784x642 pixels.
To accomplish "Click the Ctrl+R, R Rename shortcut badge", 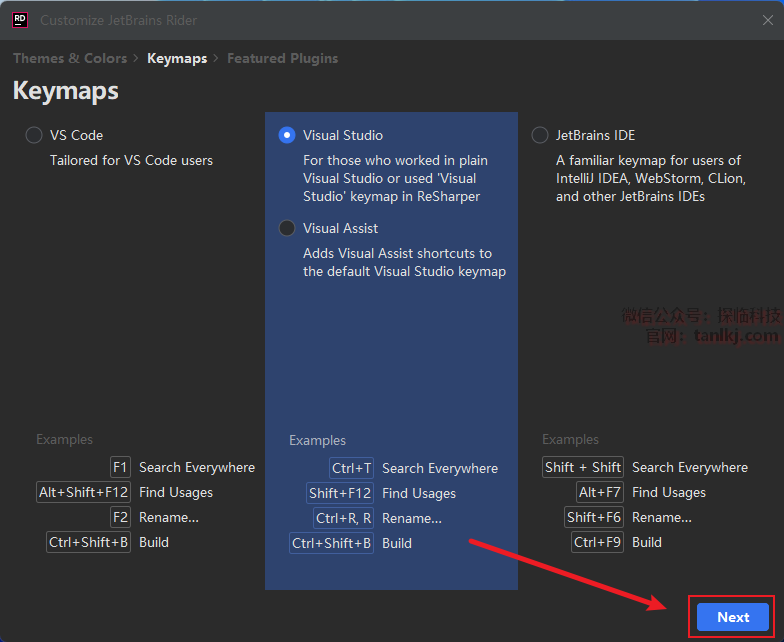I will pos(343,518).
